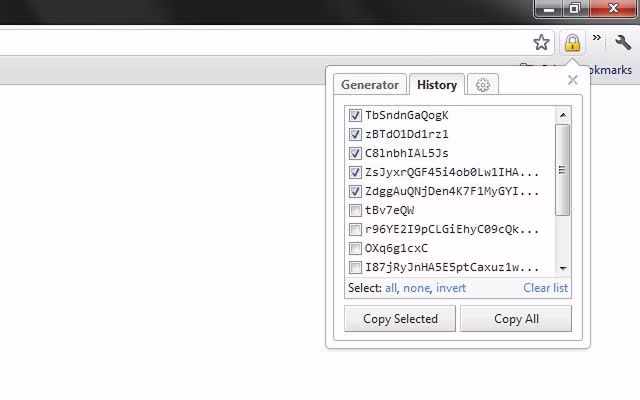Click the history list scroll down arrow
This screenshot has height=400, width=640.
pos(563,268)
